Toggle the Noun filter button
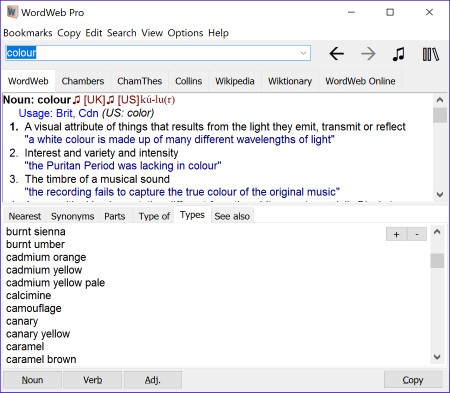 pyautogui.click(x=32, y=380)
